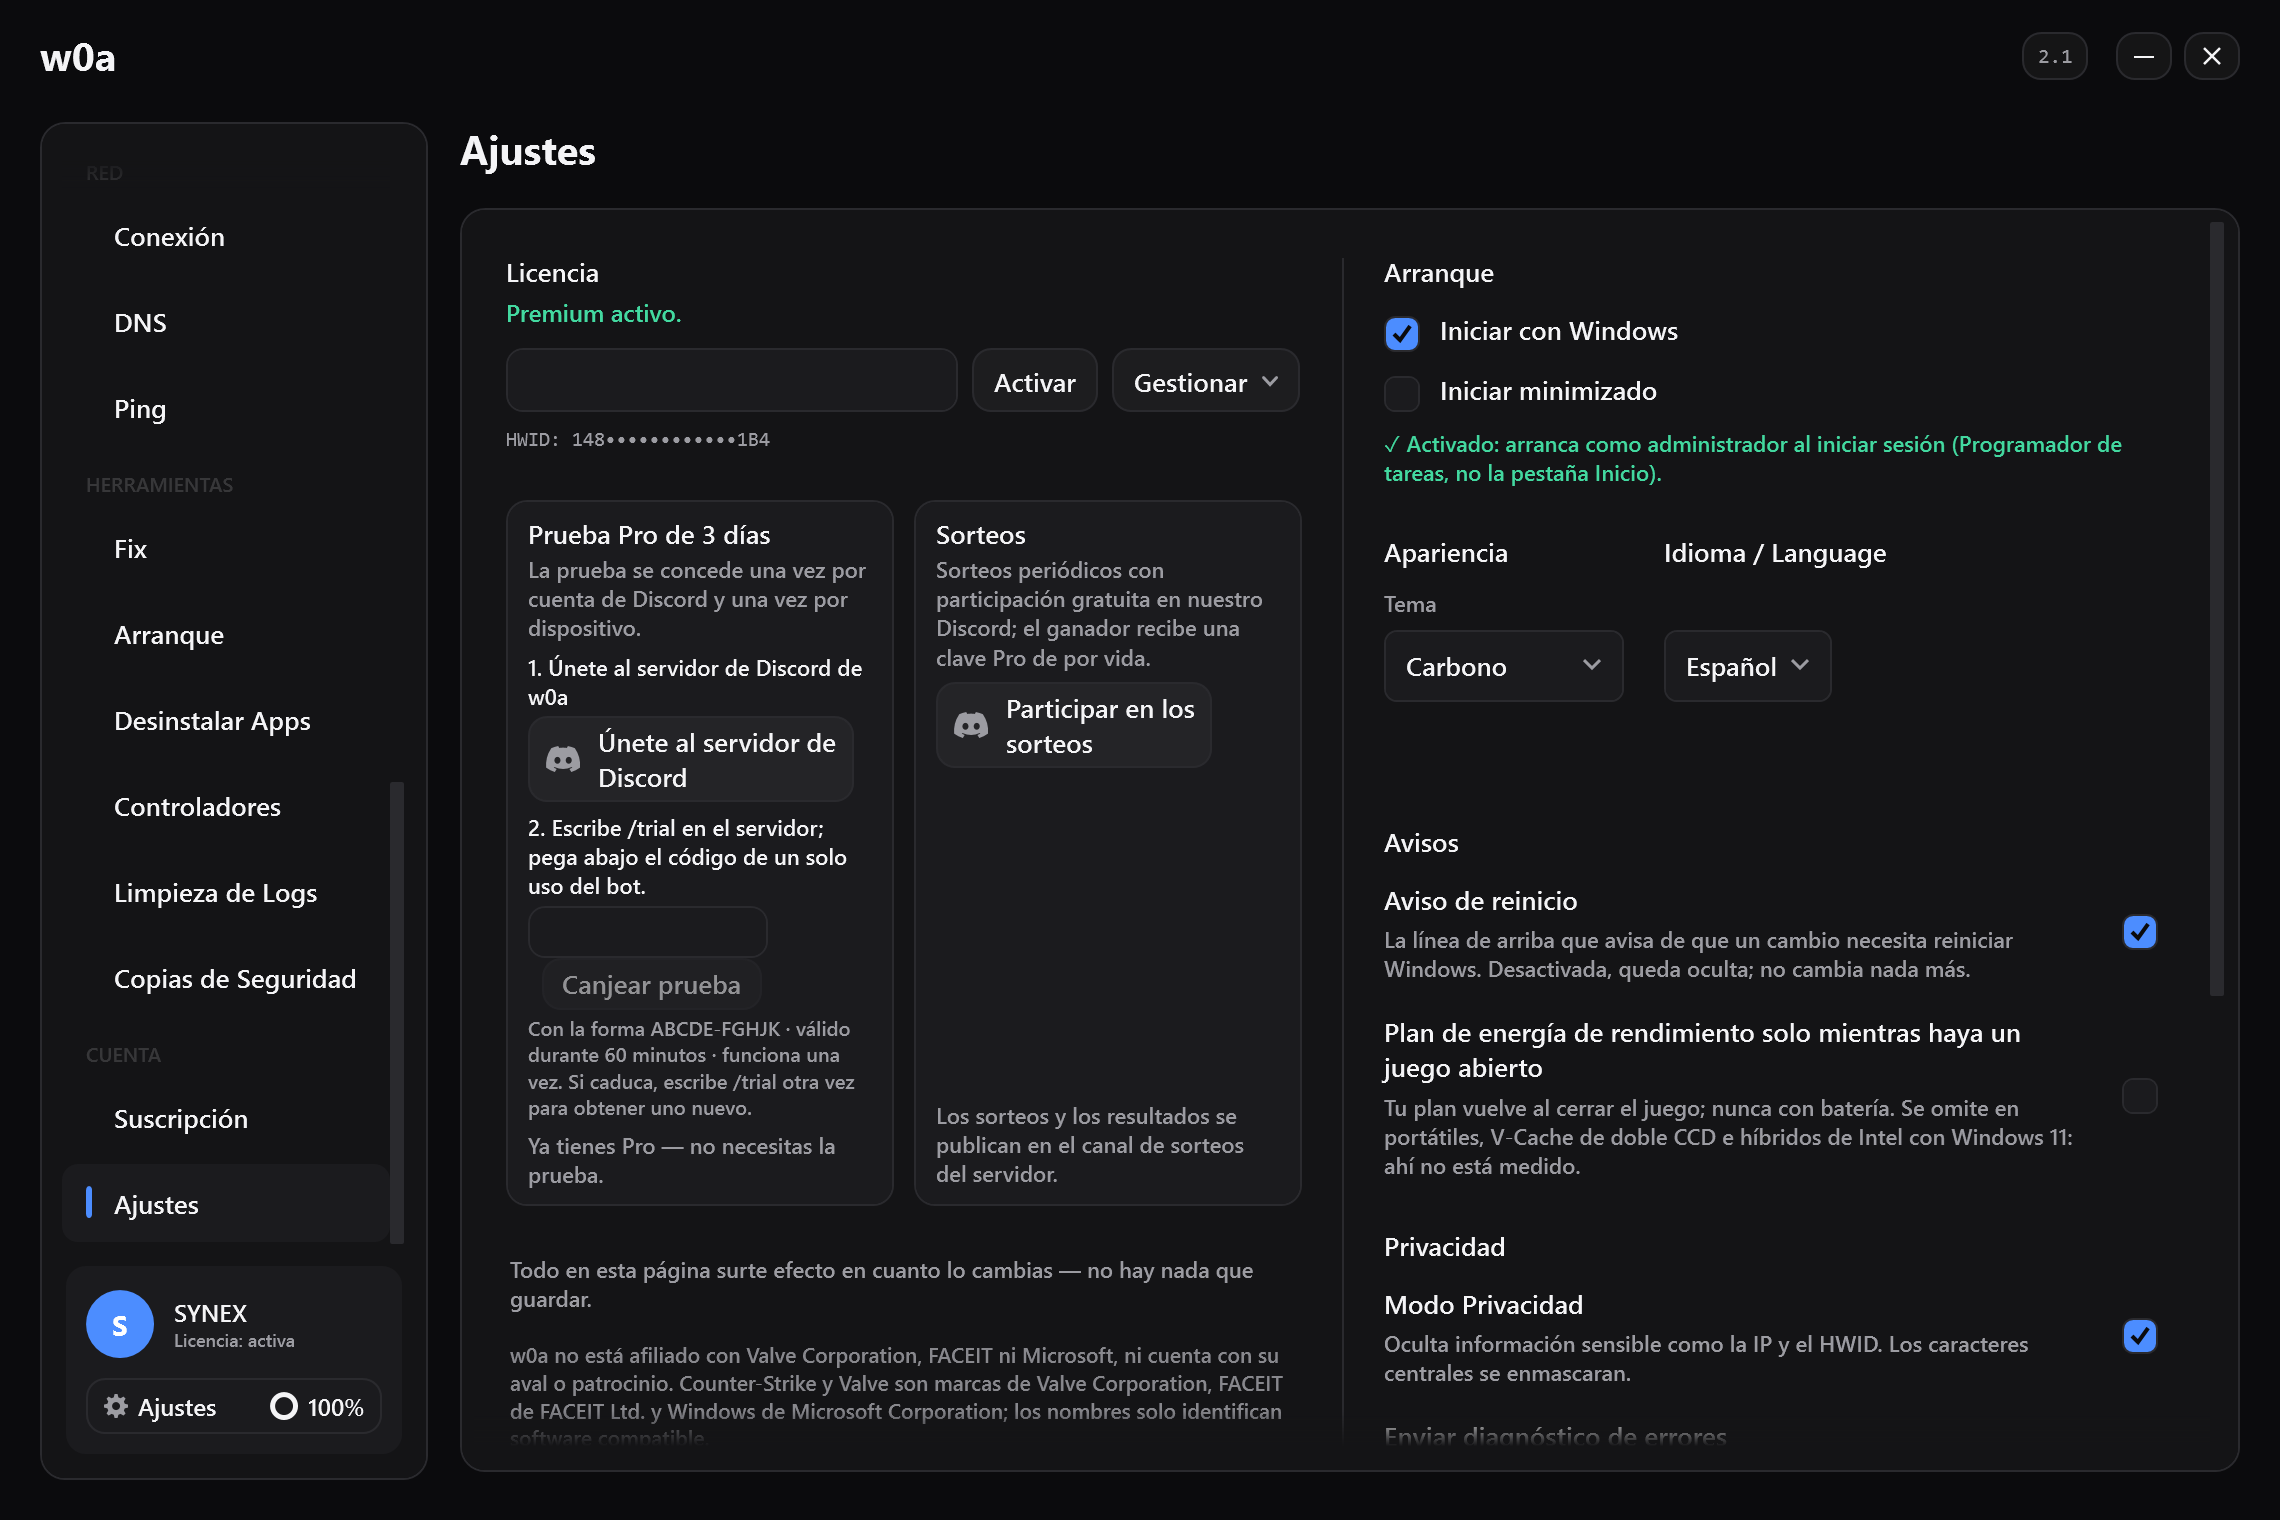Image resolution: width=2280 pixels, height=1520 pixels.
Task: Click the HWID: 148••••••••••••1B4 text
Action: coord(638,440)
